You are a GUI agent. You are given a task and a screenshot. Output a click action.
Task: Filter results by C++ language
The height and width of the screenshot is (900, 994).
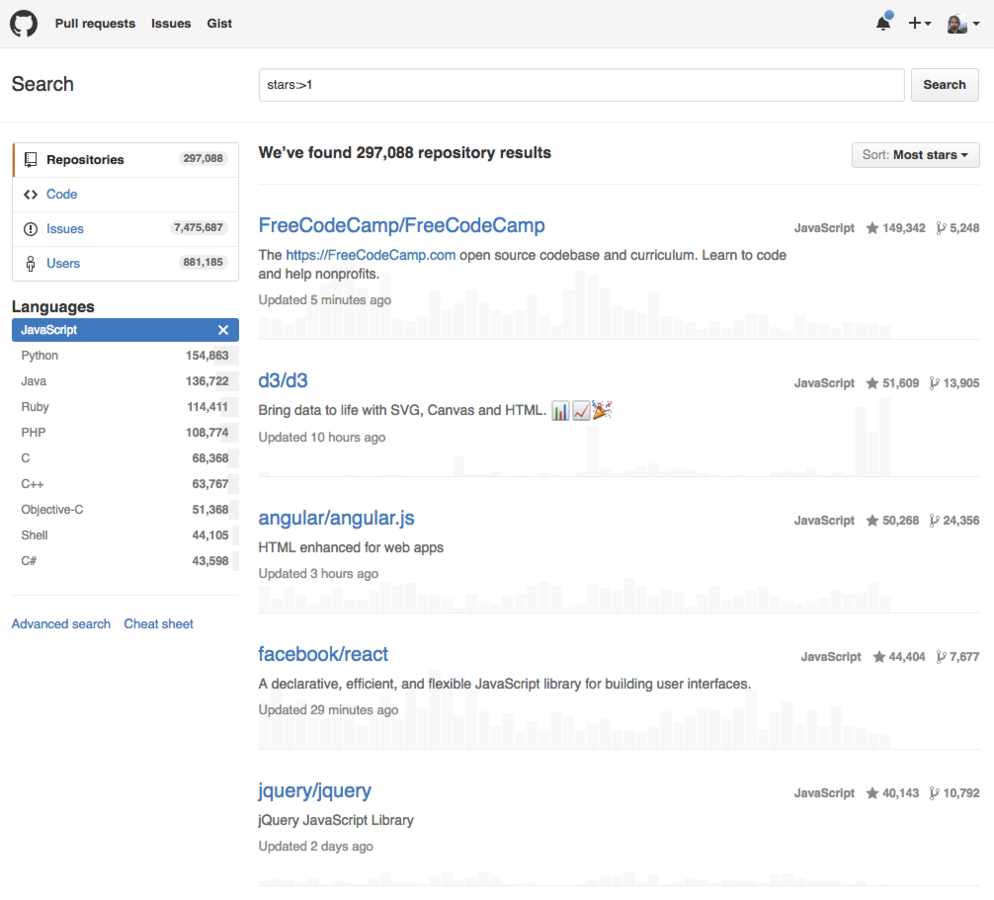[126, 484]
